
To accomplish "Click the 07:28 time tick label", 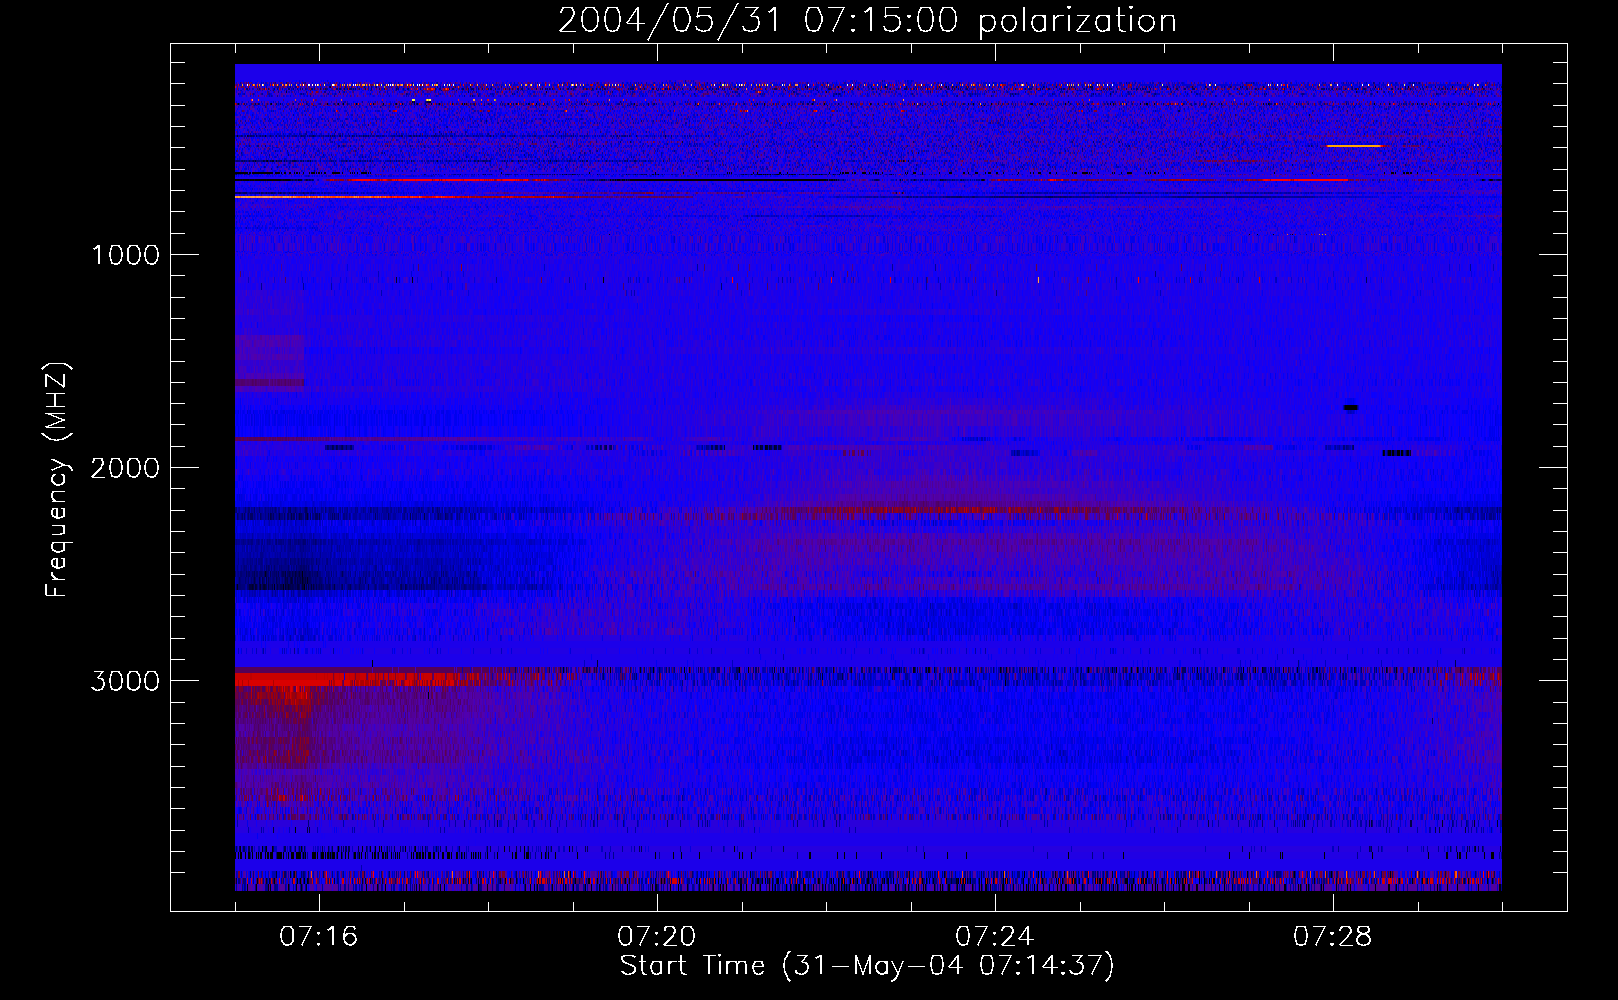I will [1333, 937].
